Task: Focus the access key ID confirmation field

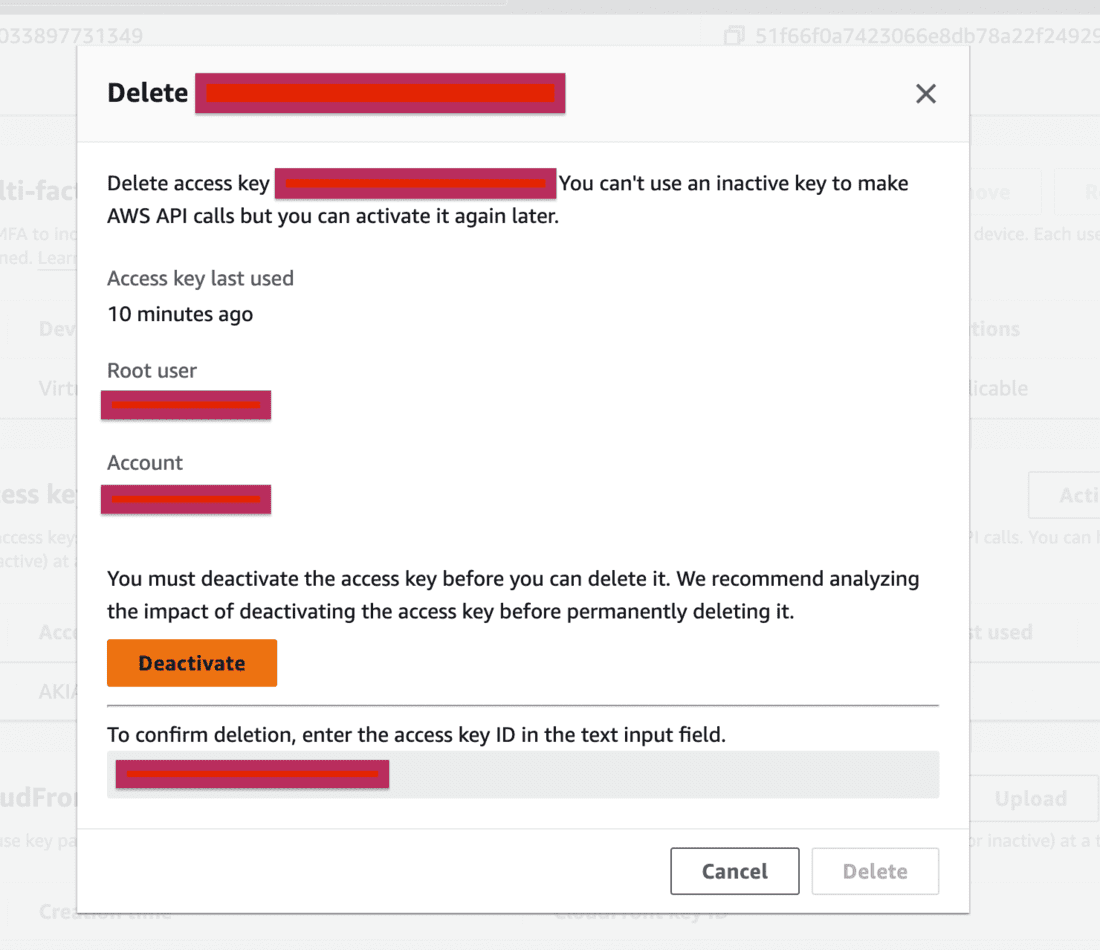Action: [660, 774]
